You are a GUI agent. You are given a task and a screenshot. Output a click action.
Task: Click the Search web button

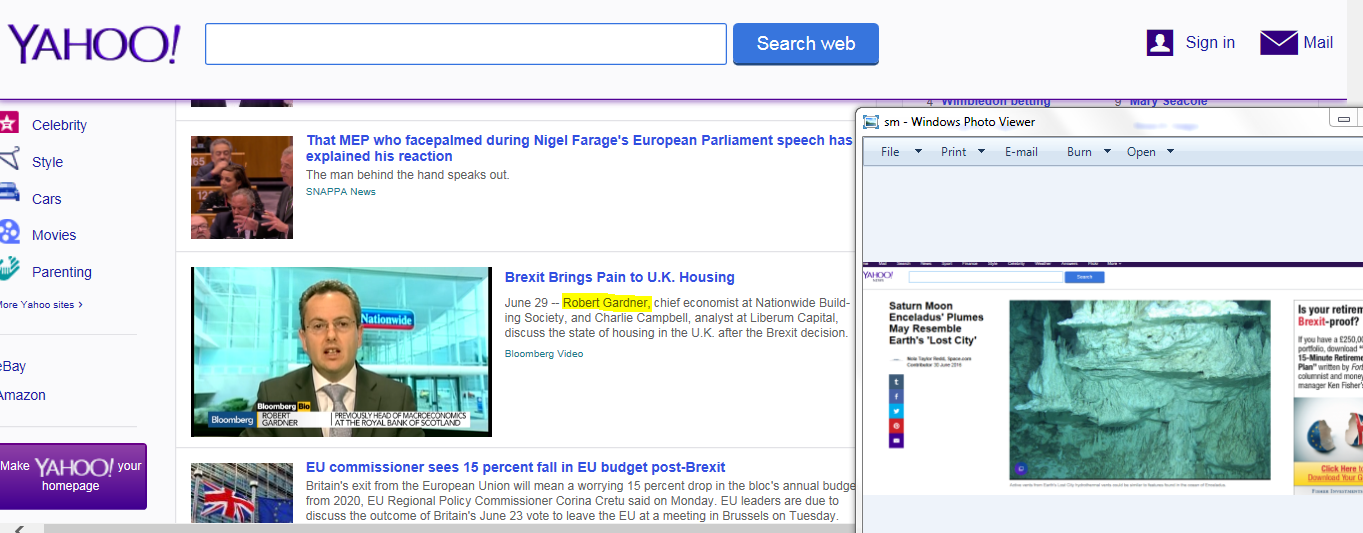[806, 44]
